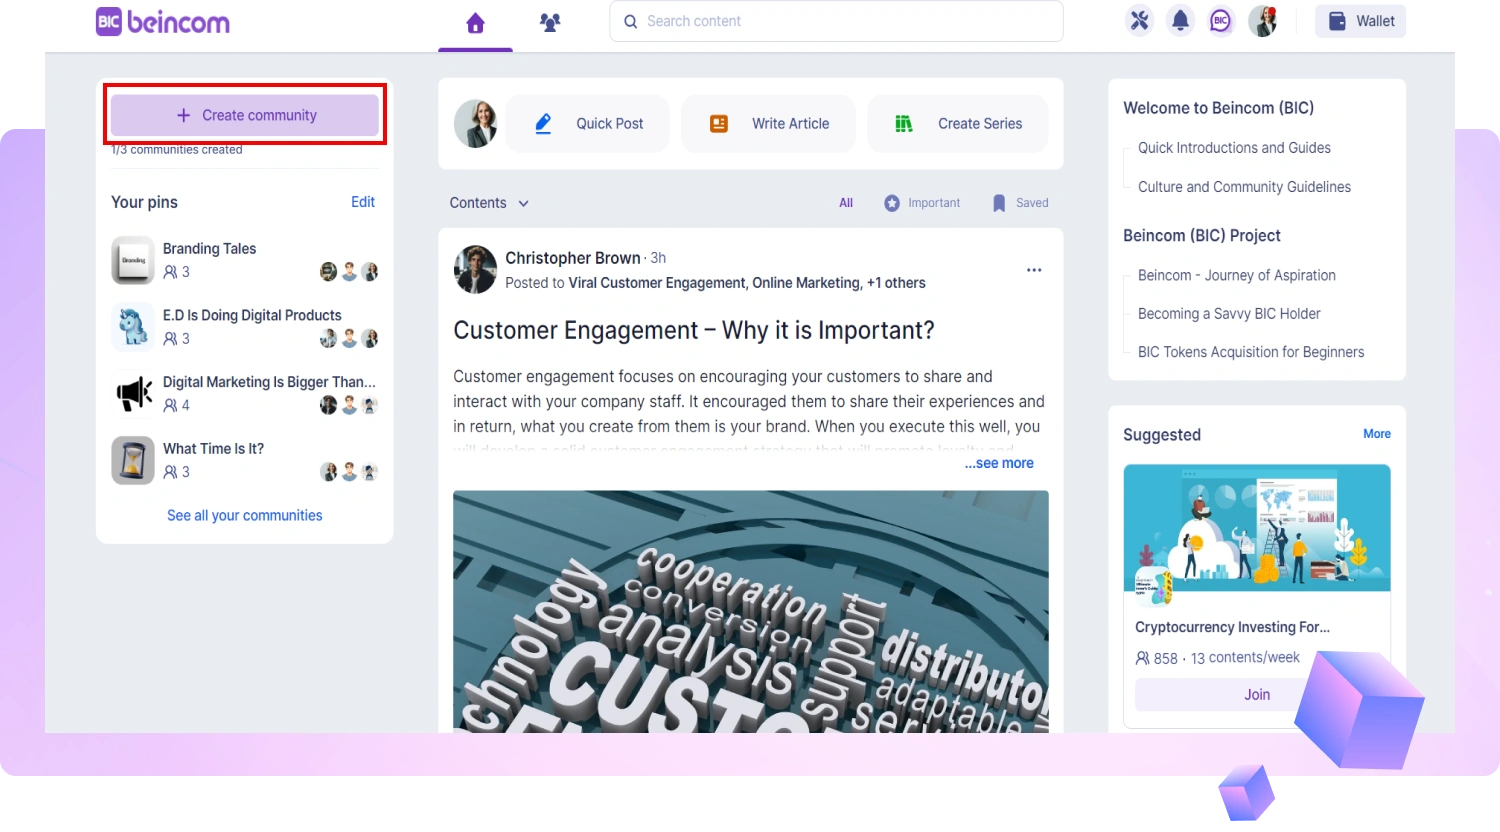1500x832 pixels.
Task: Open Culture and Community Guidelines
Action: tap(1244, 187)
